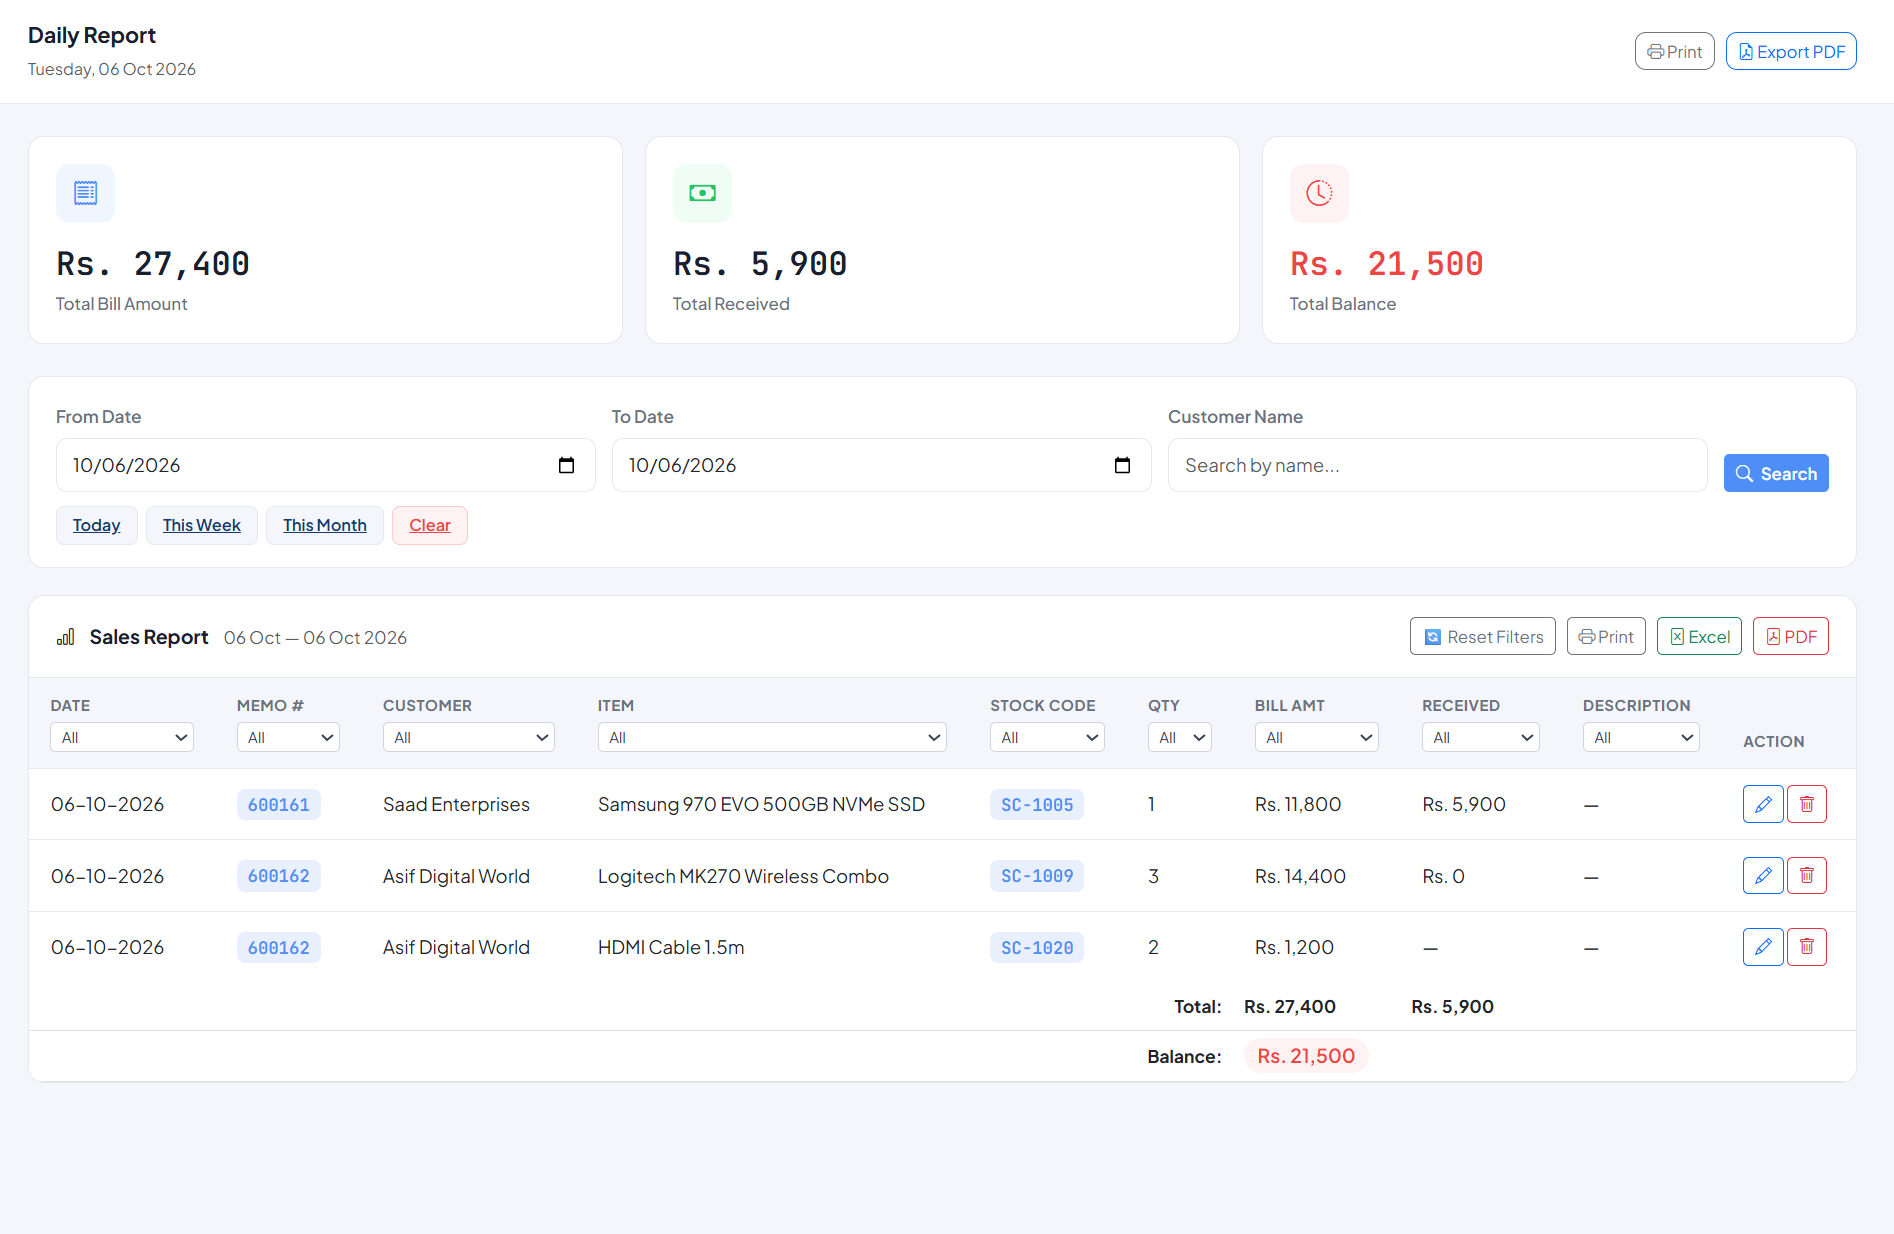The width and height of the screenshot is (1894, 1234).
Task: Click the total Rs. 27,400 in table footer
Action: coord(1290,1007)
